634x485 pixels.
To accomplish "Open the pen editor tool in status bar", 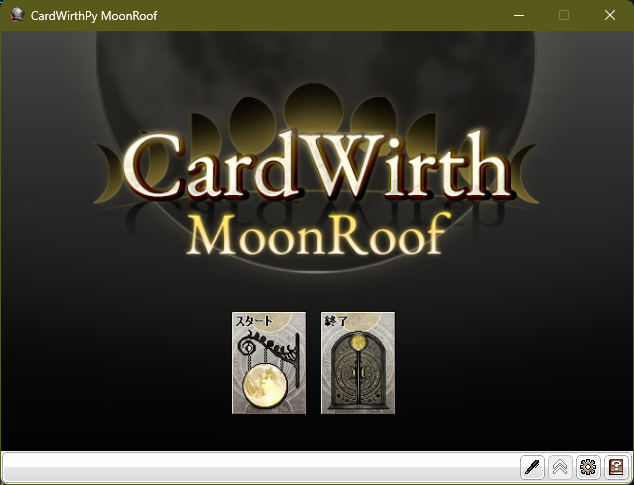I will tap(533, 467).
